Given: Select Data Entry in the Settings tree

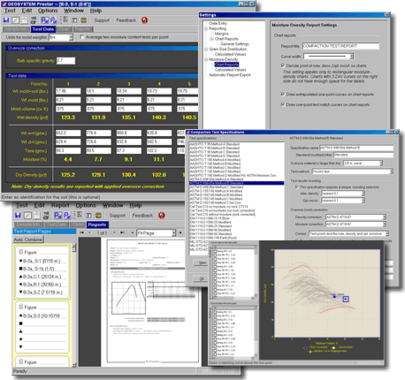Looking at the screenshot, I should coord(218,23).
